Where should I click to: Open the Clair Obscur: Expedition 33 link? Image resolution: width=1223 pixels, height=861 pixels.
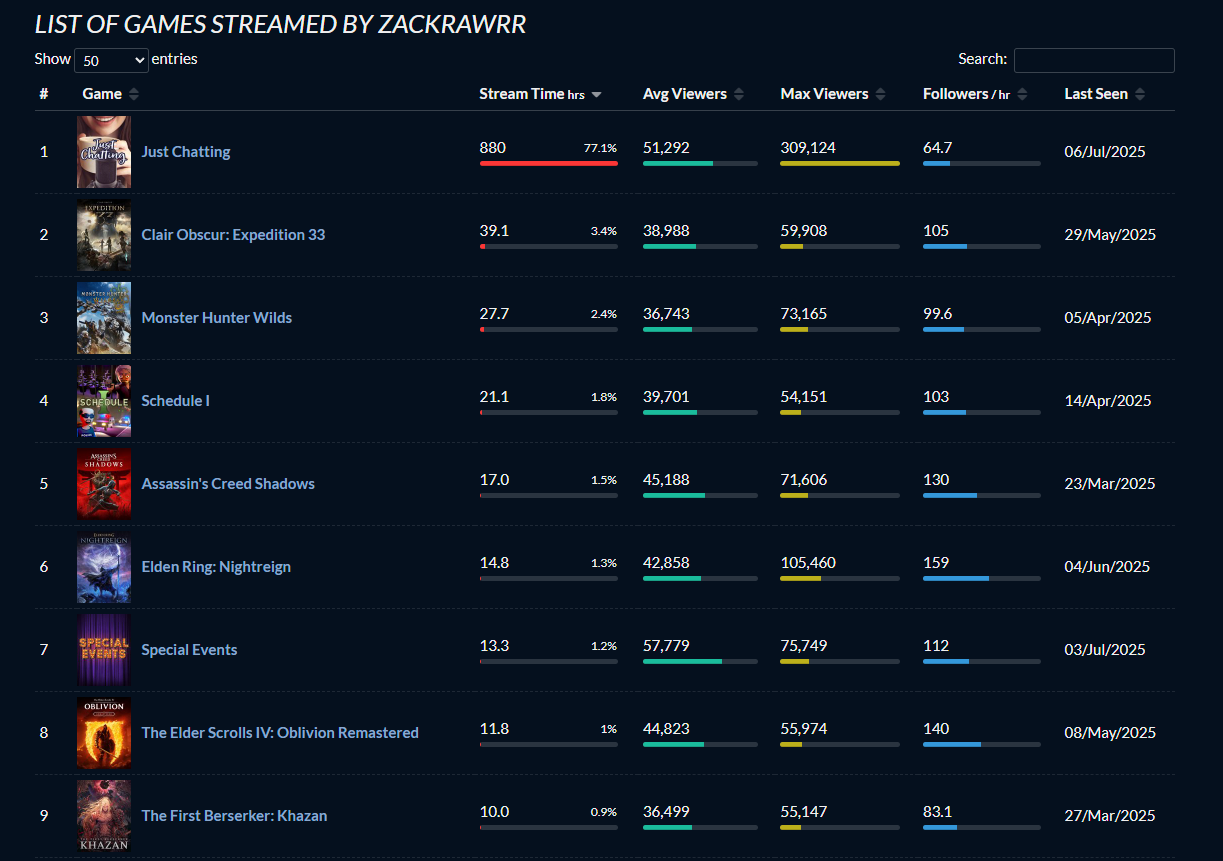point(233,235)
